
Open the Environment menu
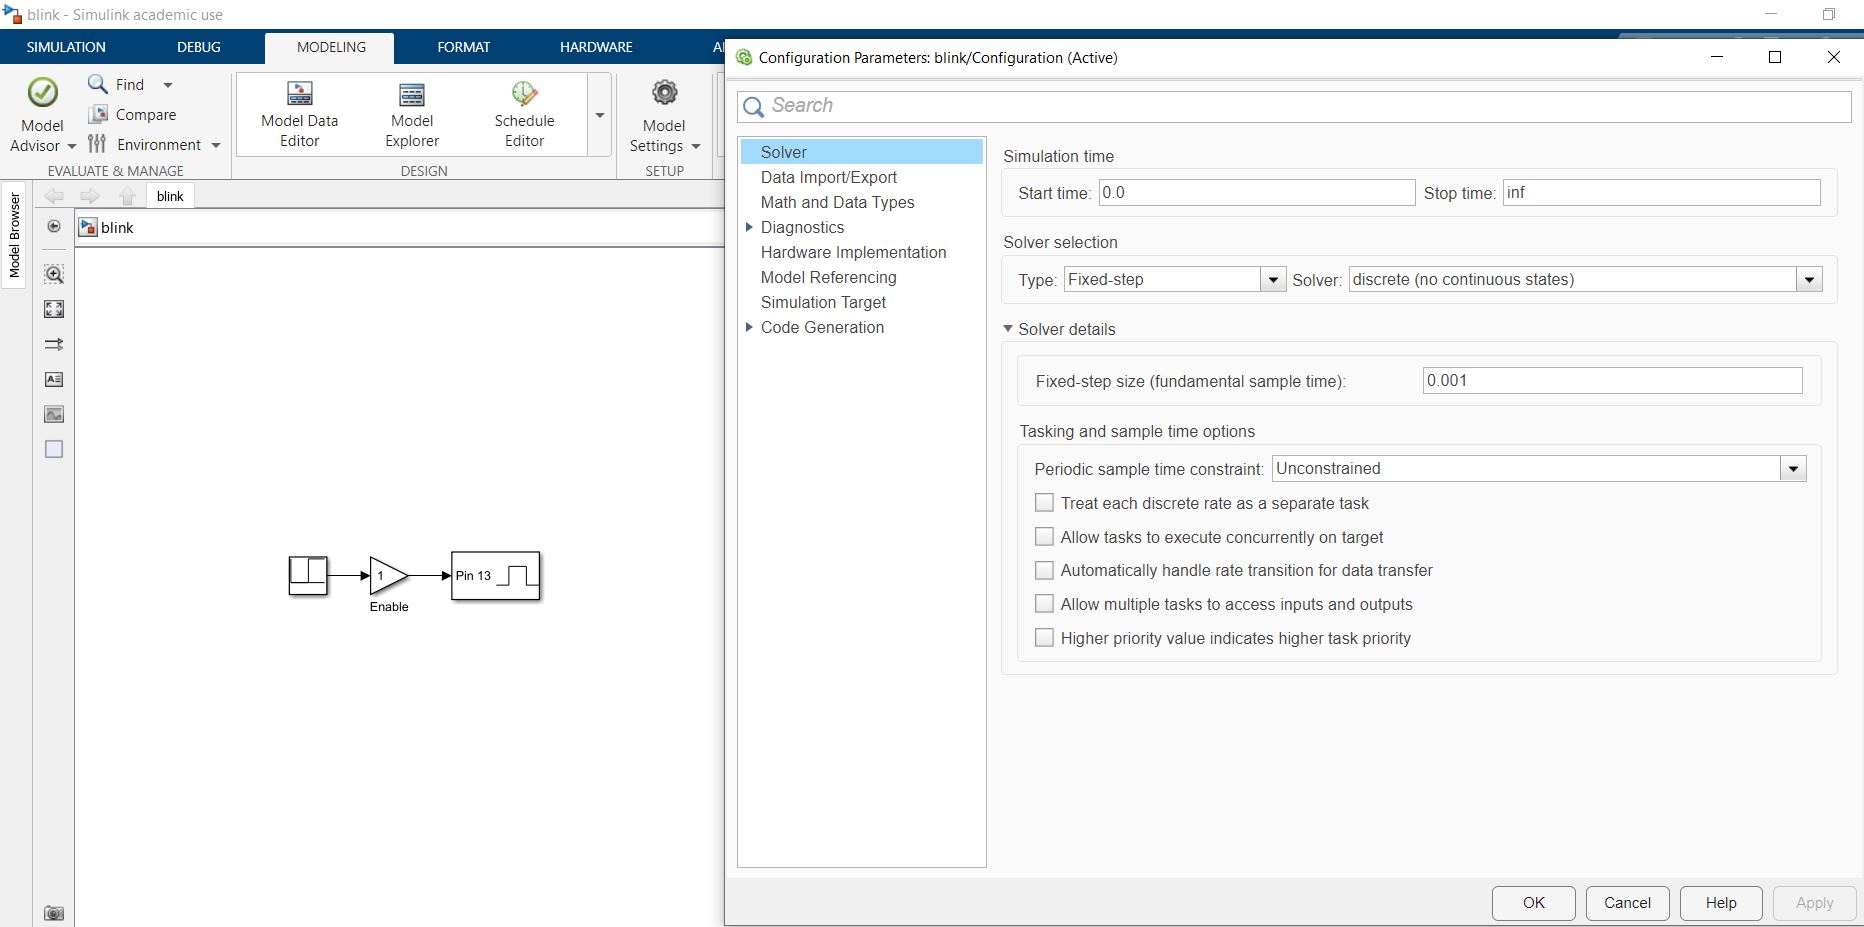pos(154,145)
